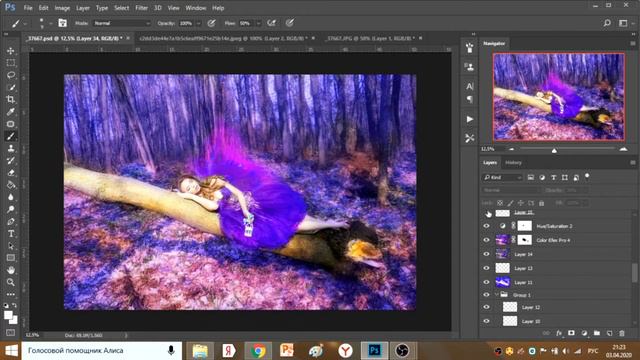Toggle Group 1 visibility eye
Viewport: 640px width, 360px height.
(x=486, y=295)
